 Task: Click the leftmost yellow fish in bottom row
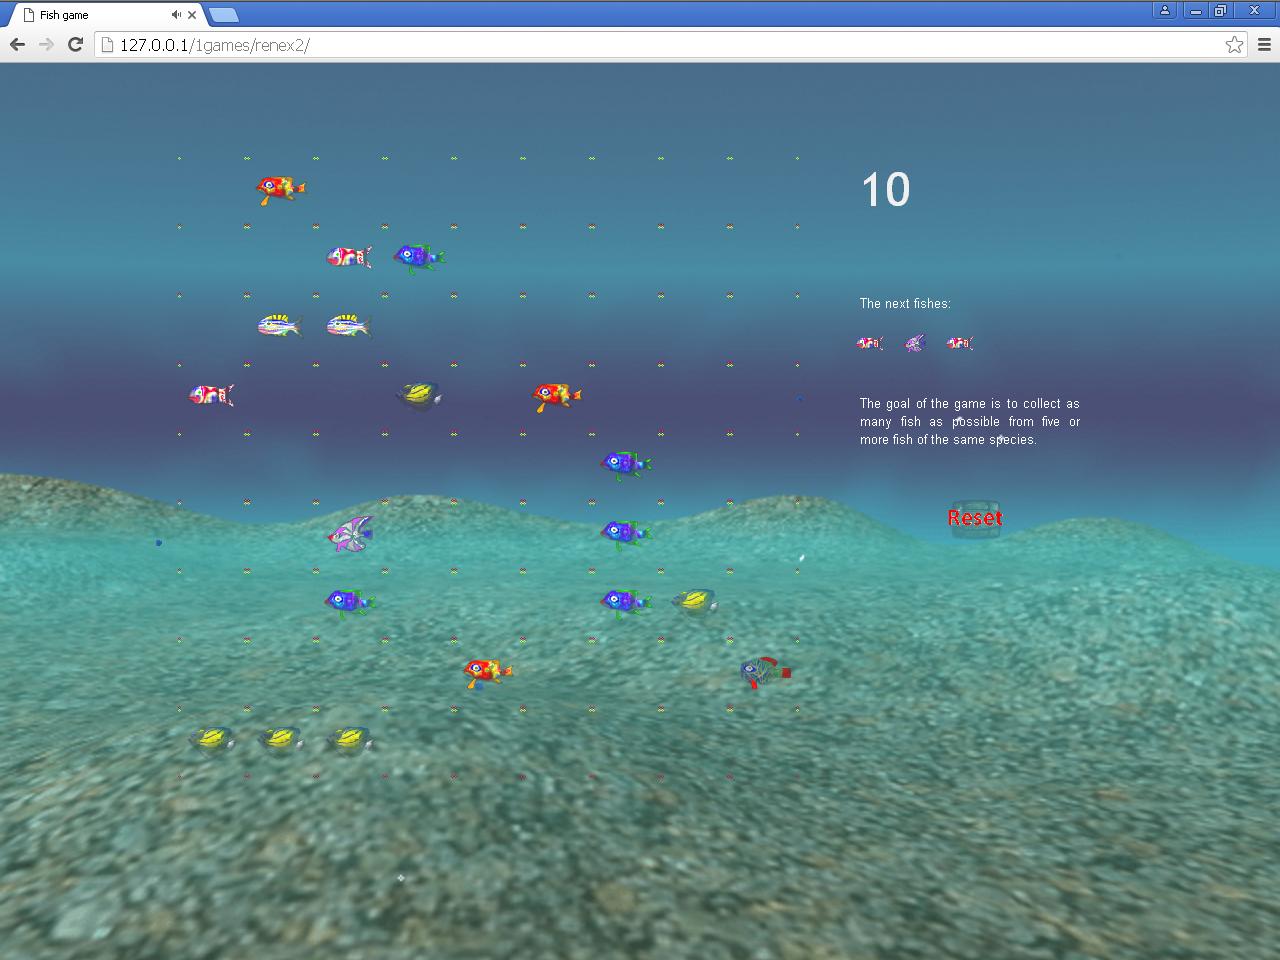(212, 739)
